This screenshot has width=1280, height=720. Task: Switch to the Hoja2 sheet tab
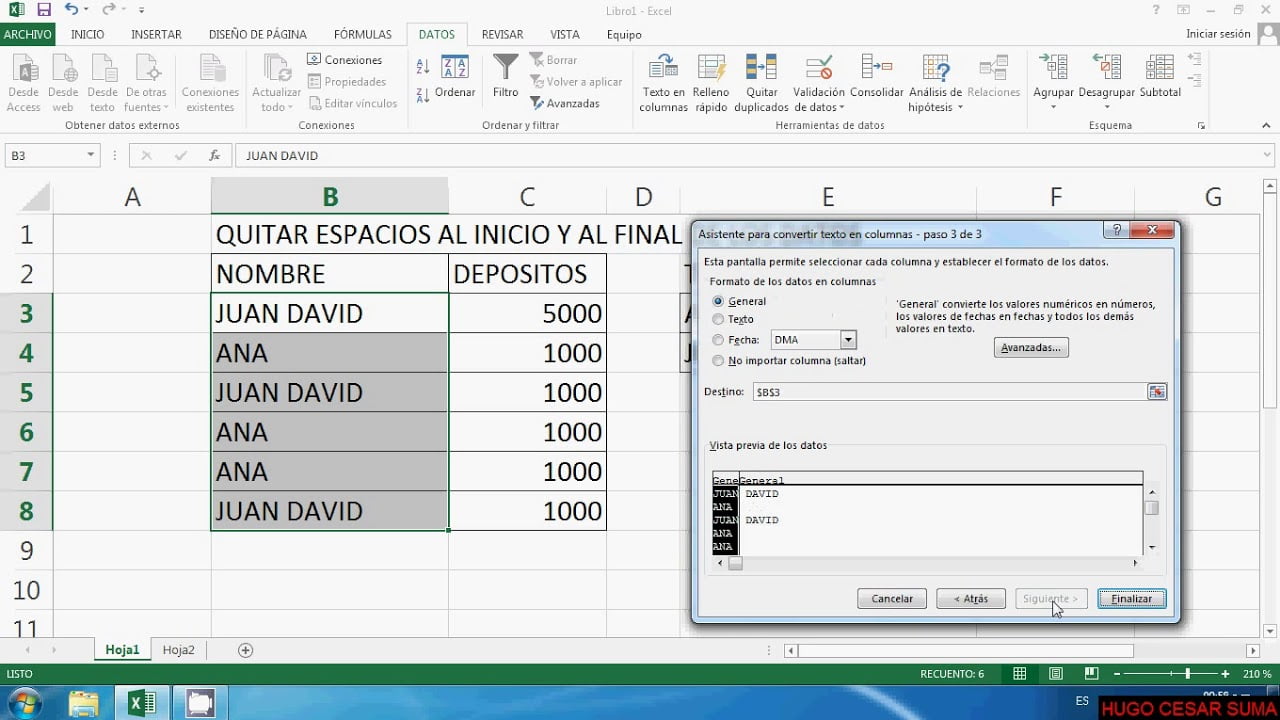(x=178, y=649)
